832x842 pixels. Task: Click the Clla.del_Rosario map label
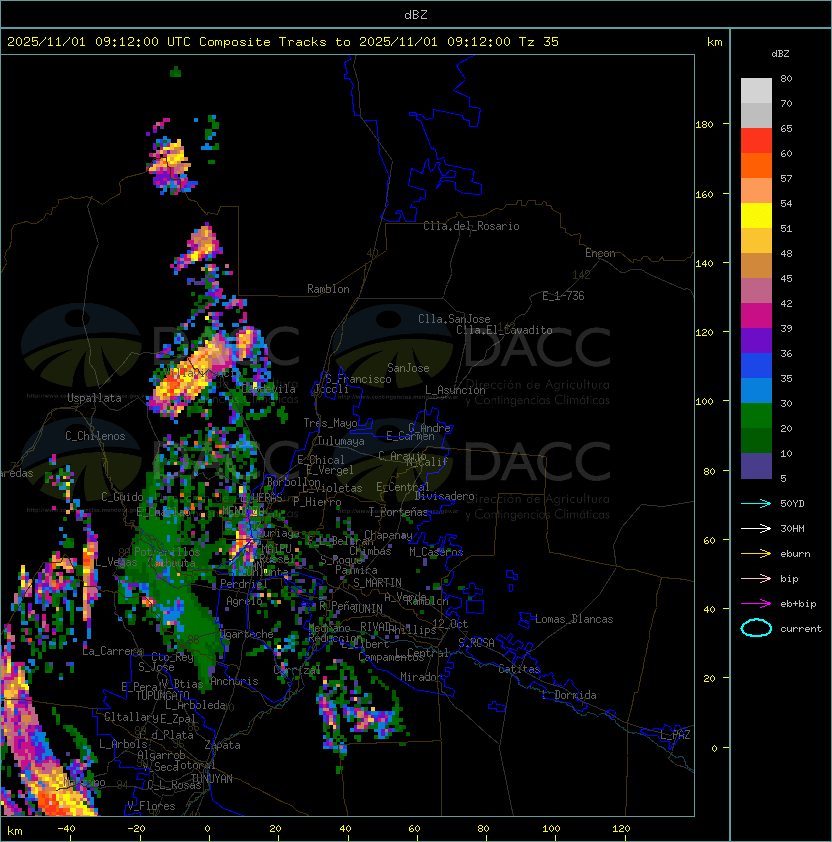(471, 226)
